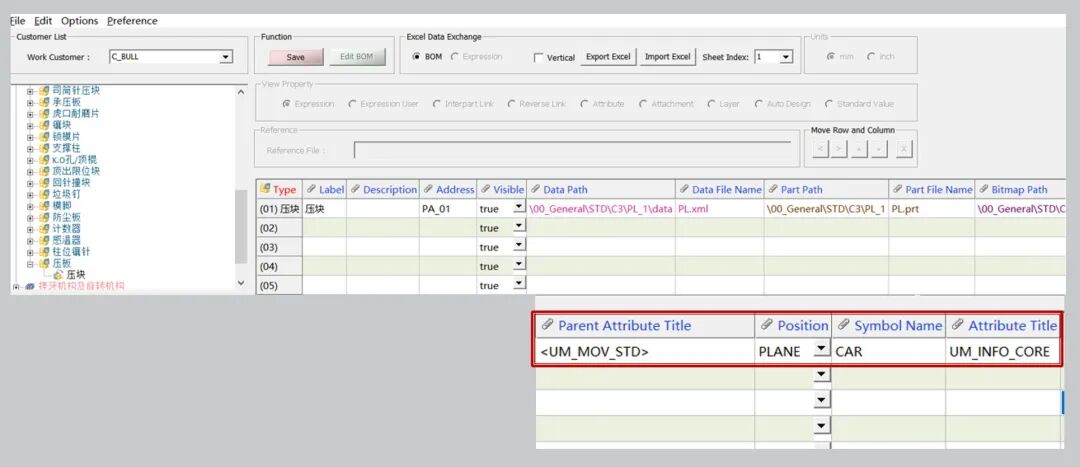Collapse the 压板 tree node
The image size is (1080, 467).
(30, 263)
